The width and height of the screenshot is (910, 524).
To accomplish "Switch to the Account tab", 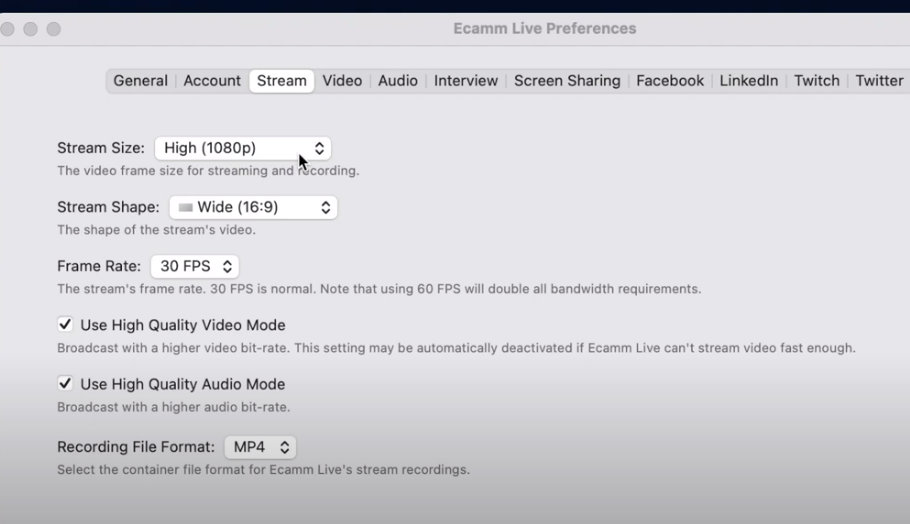I will [212, 81].
